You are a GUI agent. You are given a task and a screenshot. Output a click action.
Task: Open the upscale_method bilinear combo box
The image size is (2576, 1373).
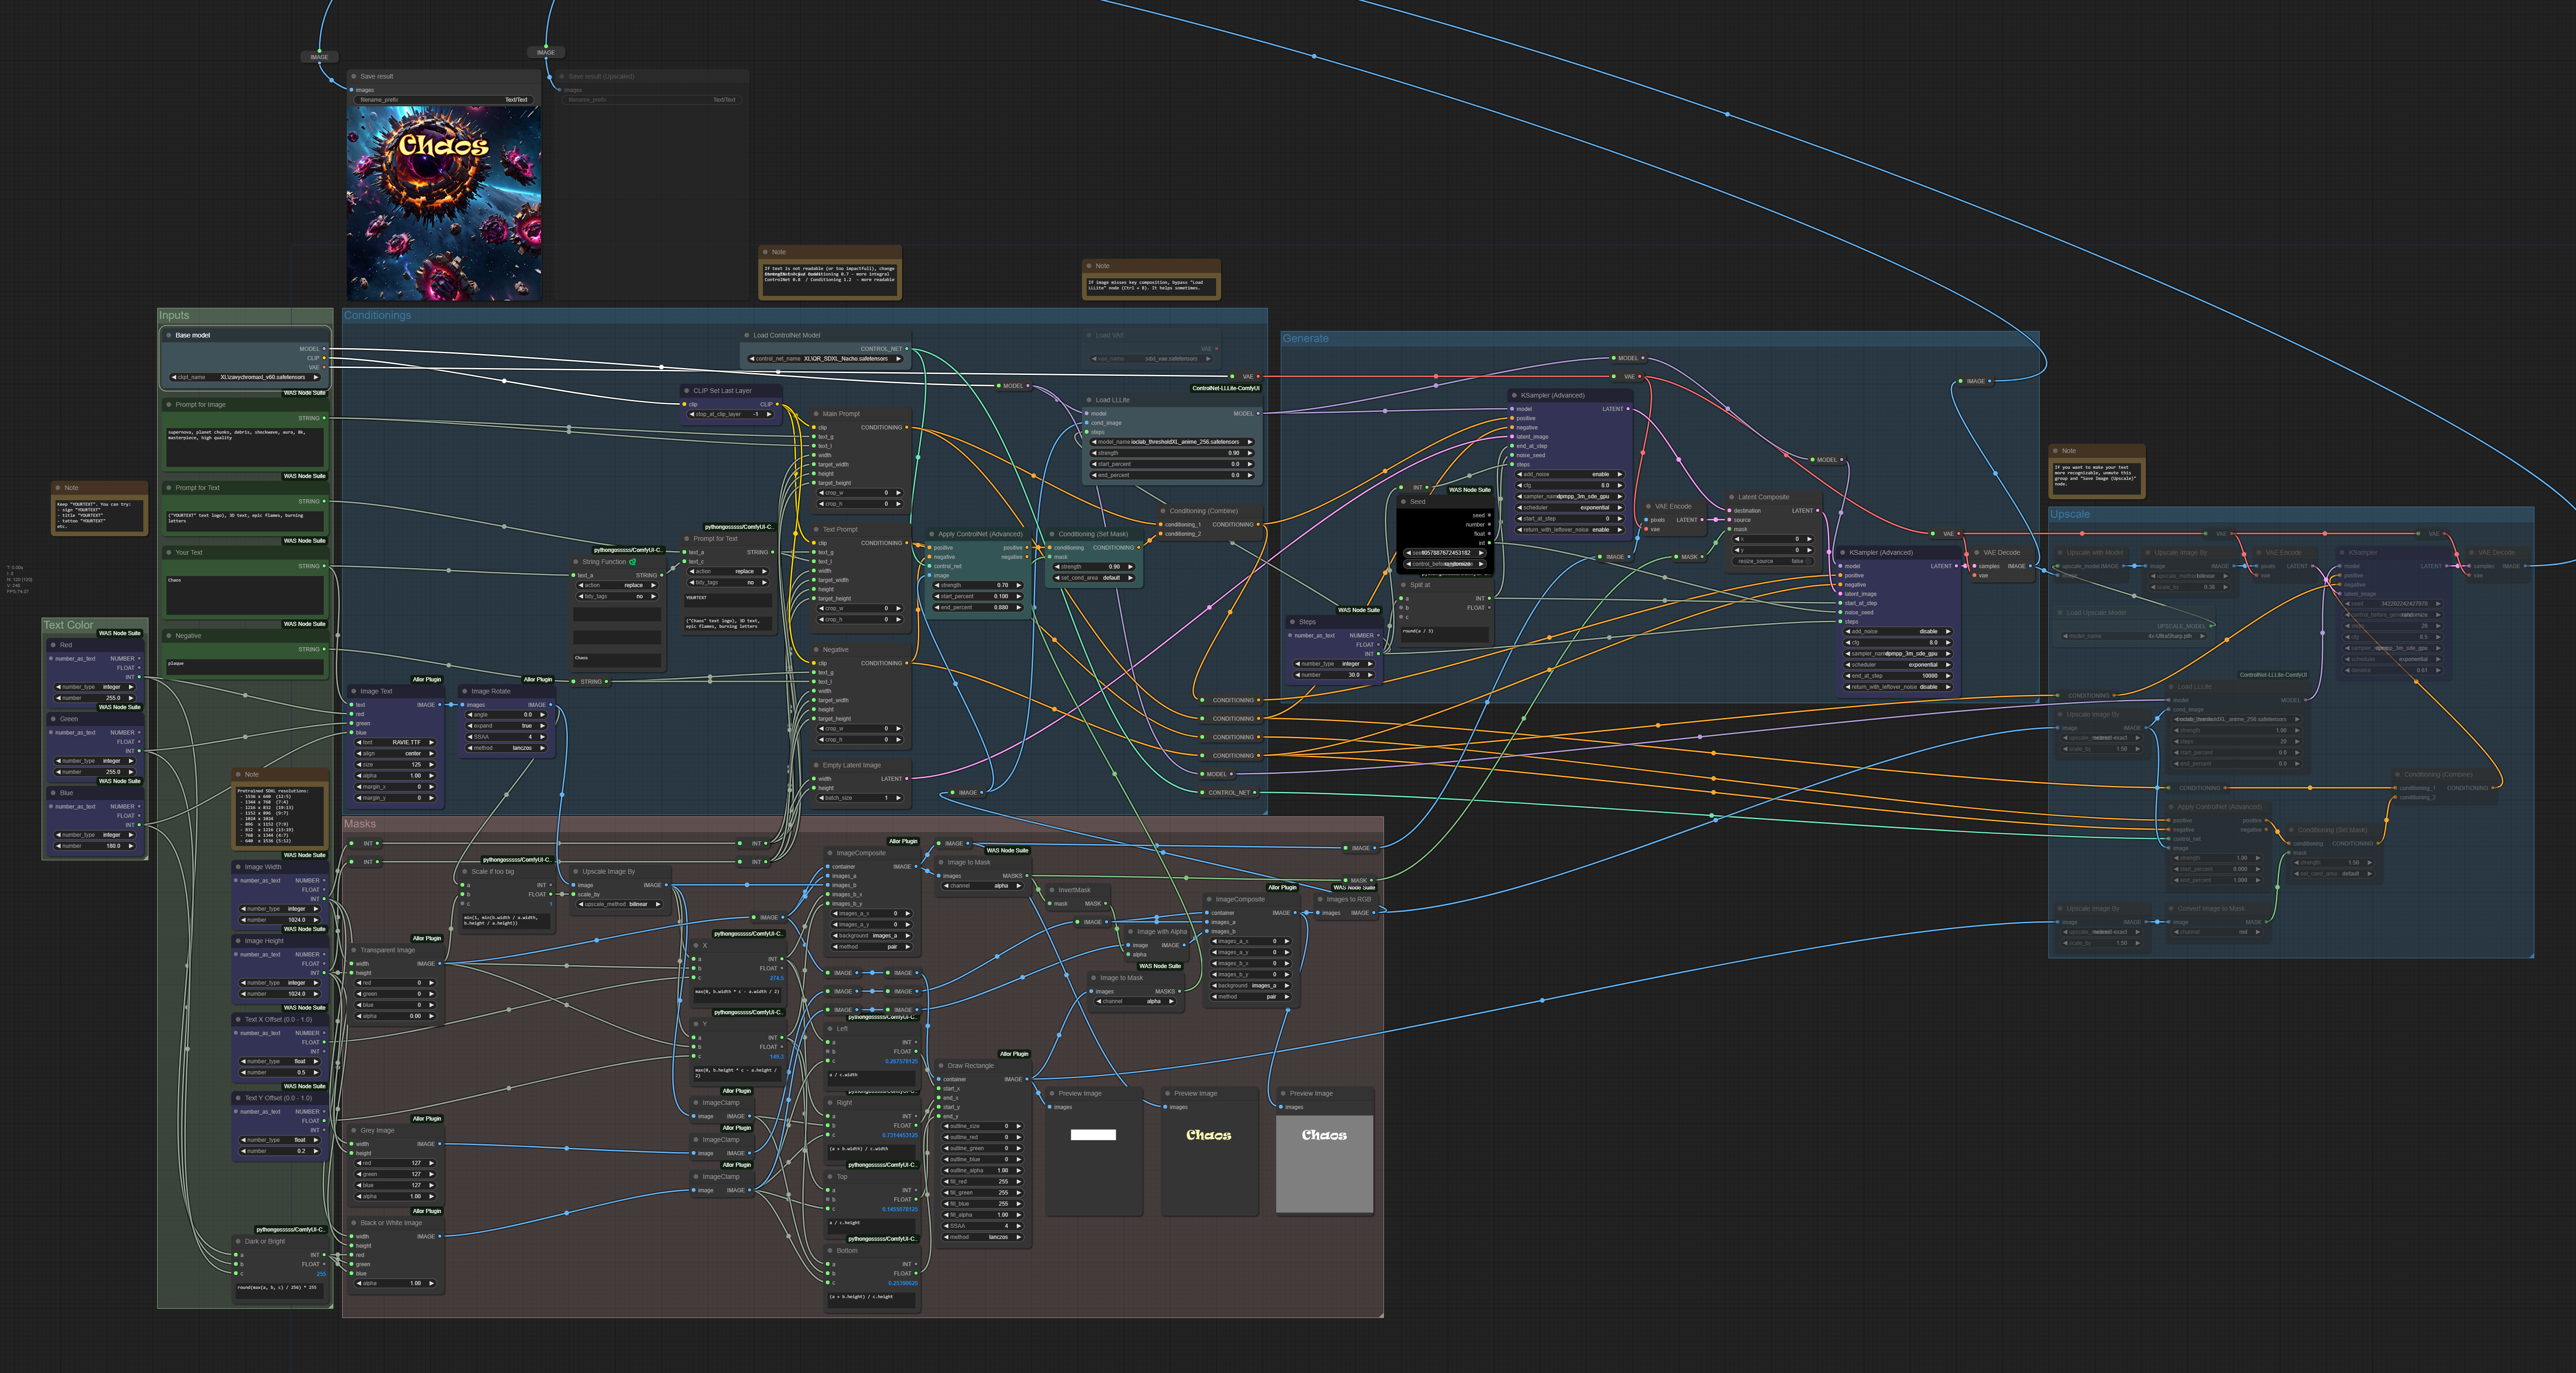pyautogui.click(x=621, y=904)
